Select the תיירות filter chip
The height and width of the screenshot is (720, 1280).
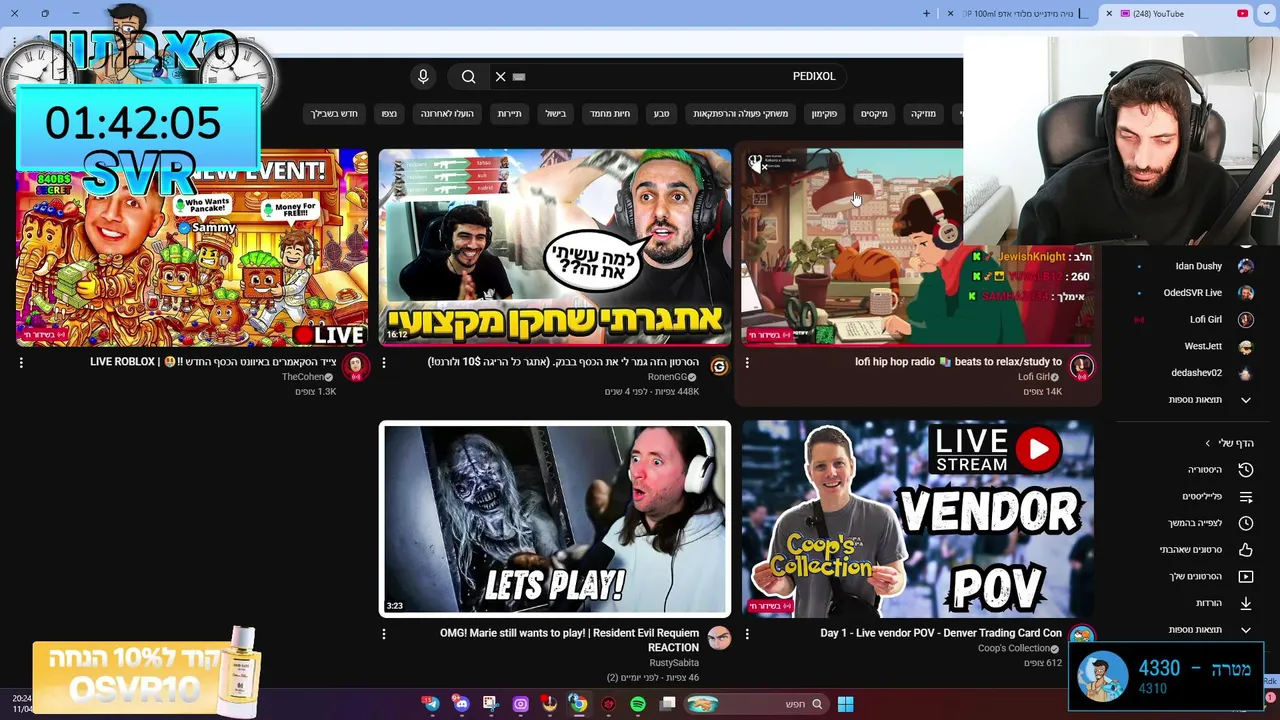(510, 114)
